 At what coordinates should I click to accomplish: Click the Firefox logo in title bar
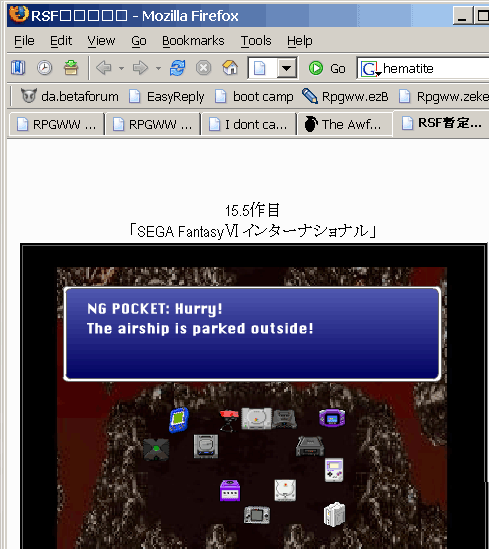pos(19,14)
